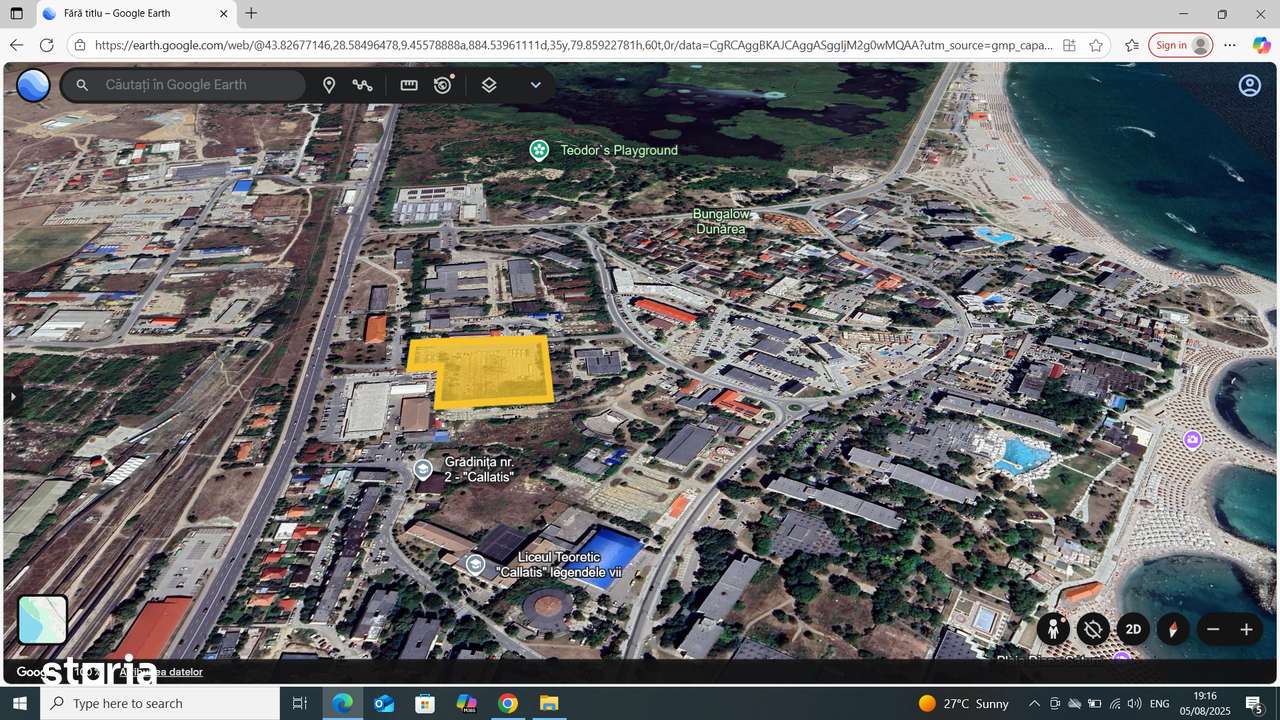The image size is (1280, 720).
Task: Zoom in with the plus control
Action: [x=1246, y=629]
